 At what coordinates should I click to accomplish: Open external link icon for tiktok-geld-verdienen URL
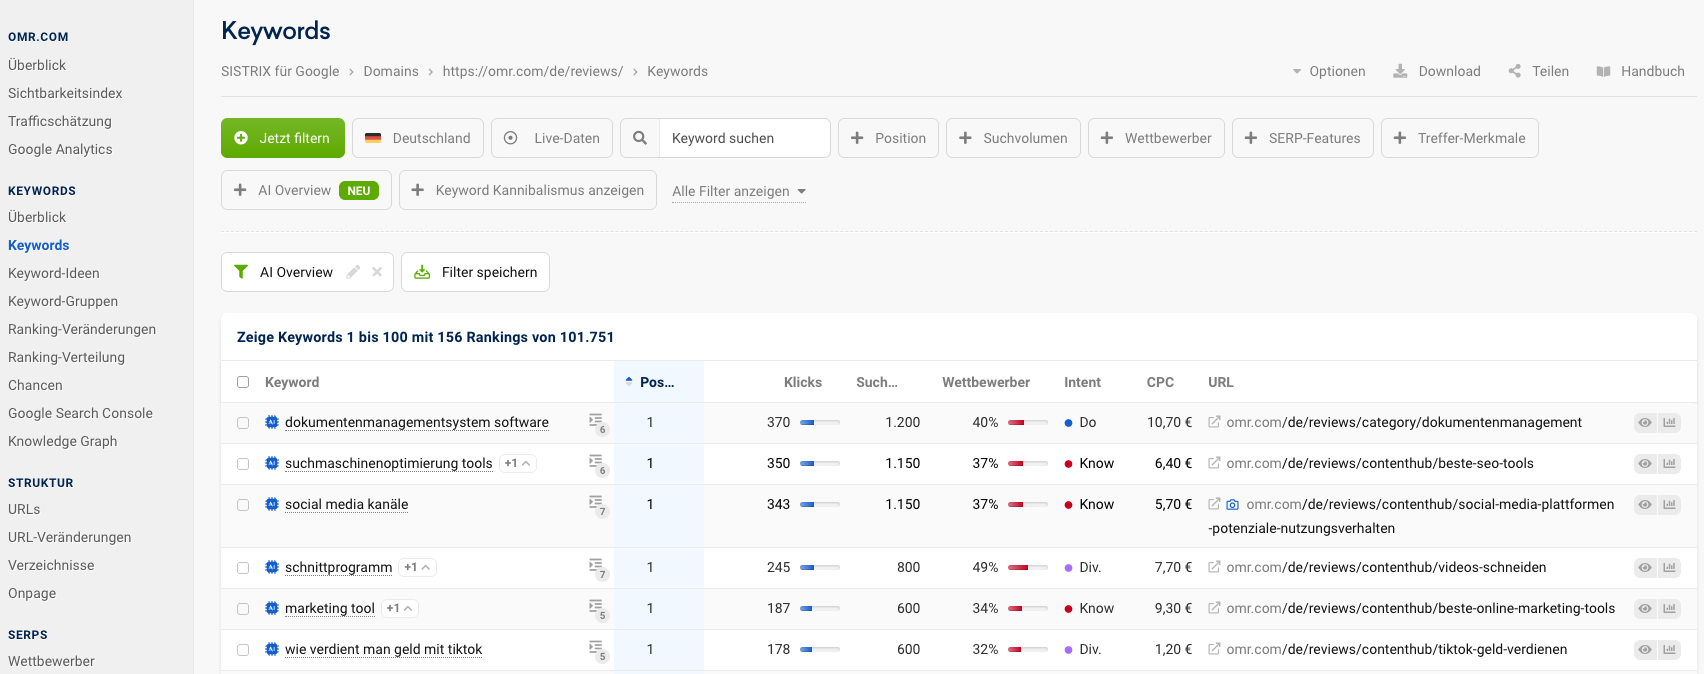pyautogui.click(x=1214, y=649)
